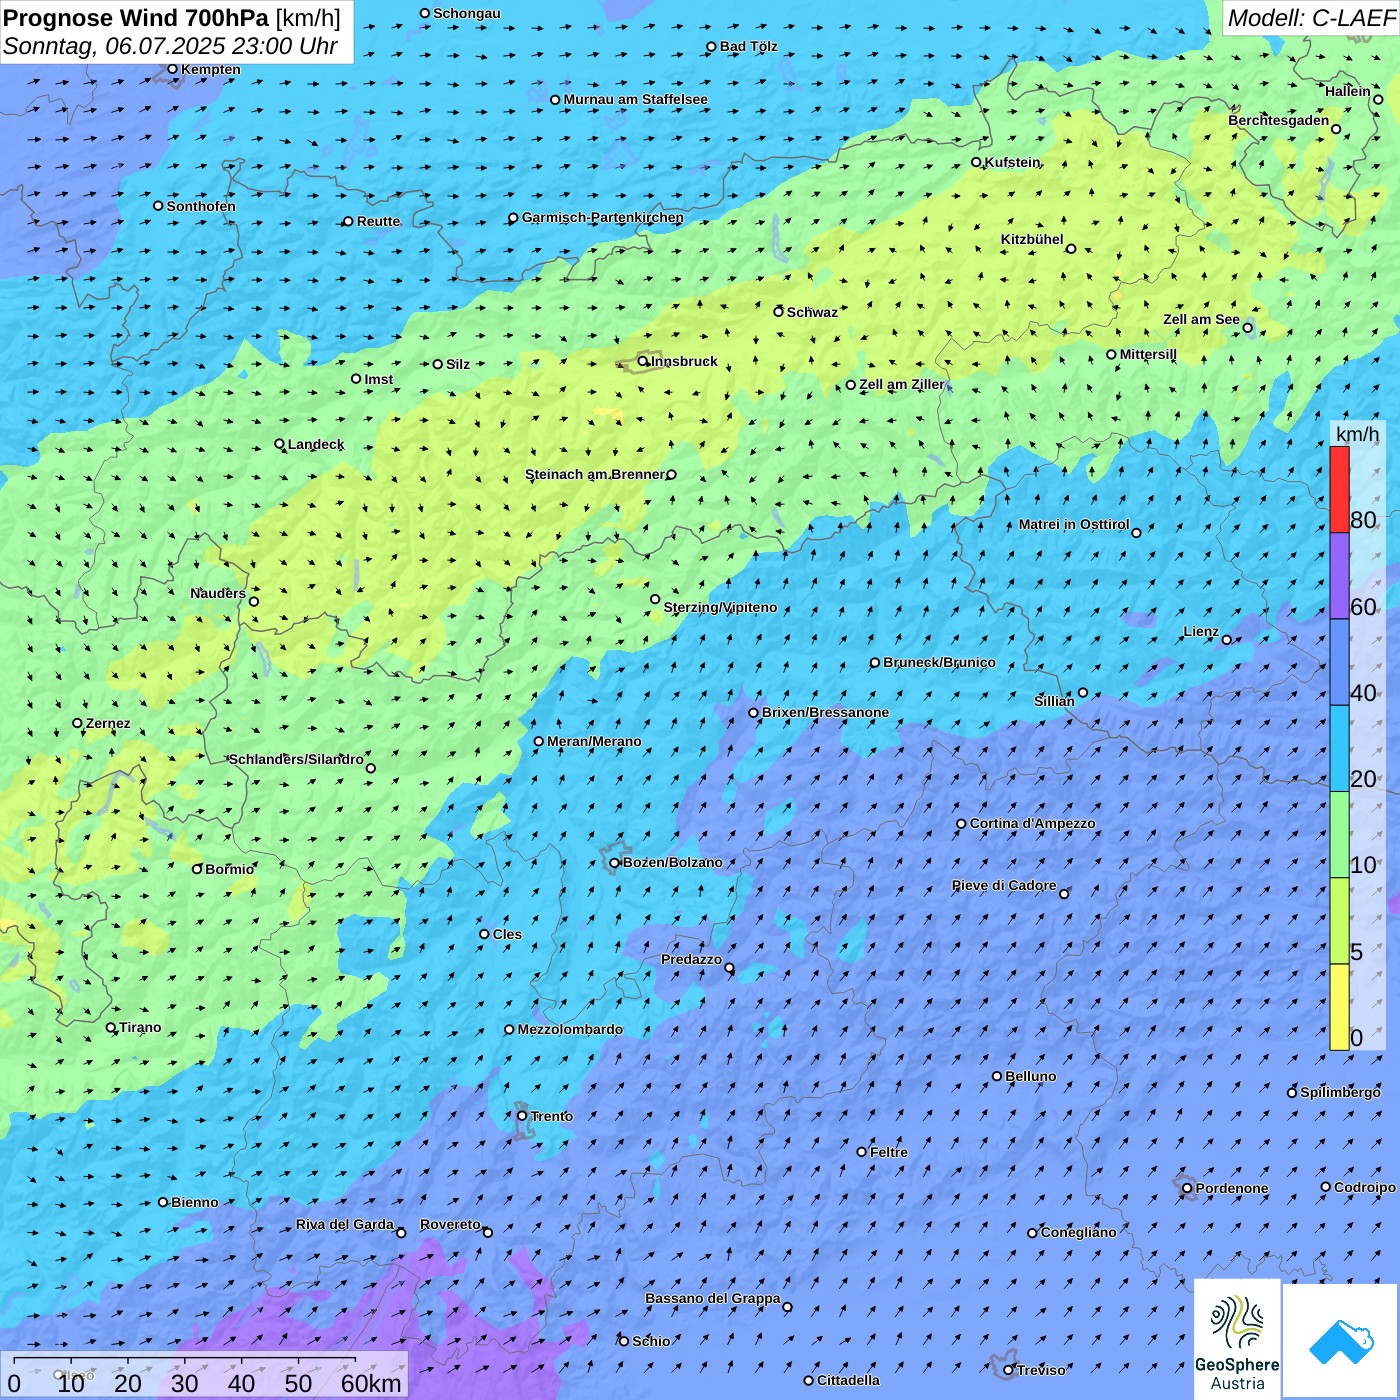Click the GeoSphere Austria logo
This screenshot has height=1400, width=1400.
[1237, 1339]
